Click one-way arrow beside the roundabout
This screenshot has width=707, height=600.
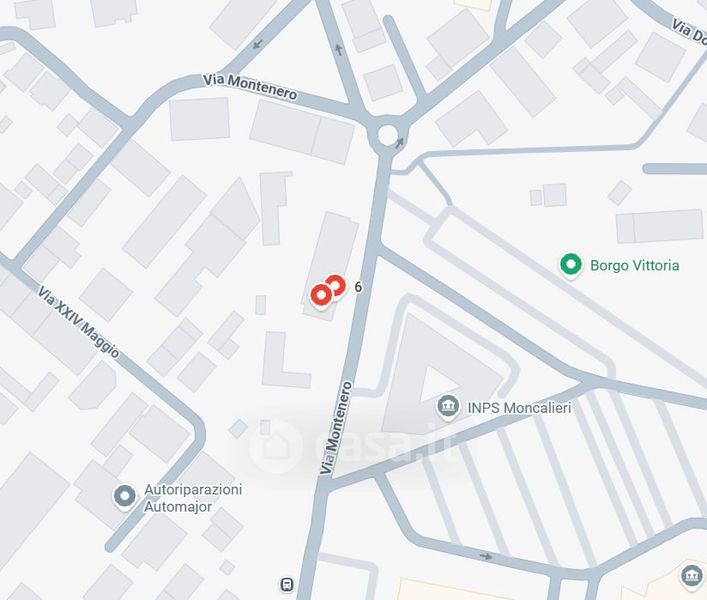[399, 143]
